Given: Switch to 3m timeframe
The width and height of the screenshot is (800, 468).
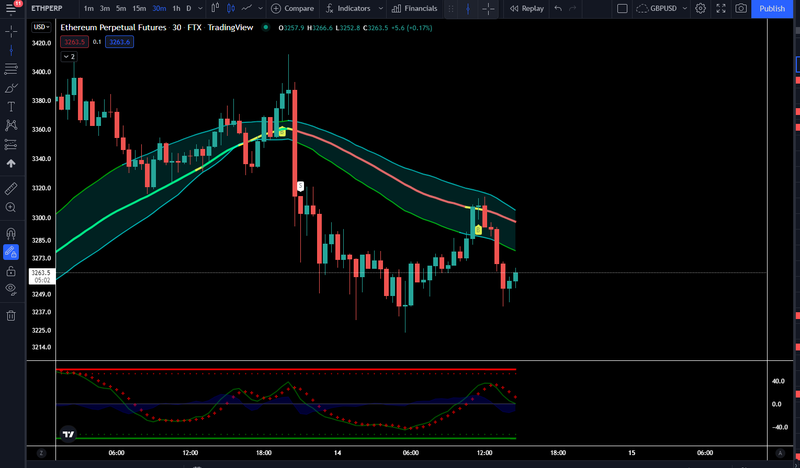Looking at the screenshot, I should click(x=105, y=8).
